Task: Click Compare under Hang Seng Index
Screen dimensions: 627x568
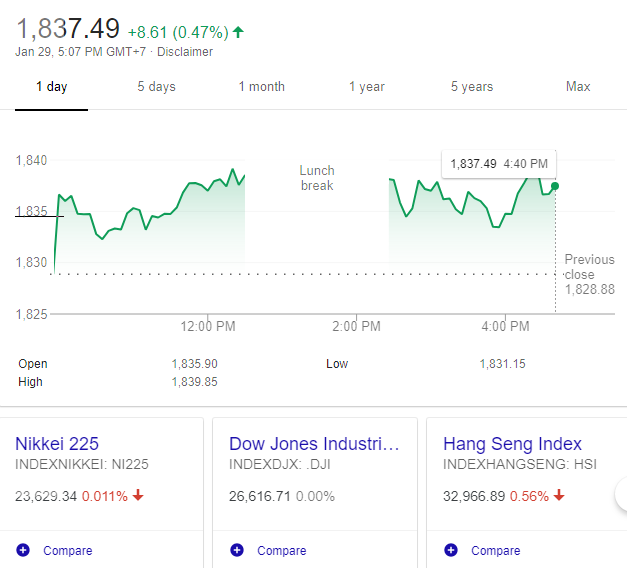Action: point(496,551)
